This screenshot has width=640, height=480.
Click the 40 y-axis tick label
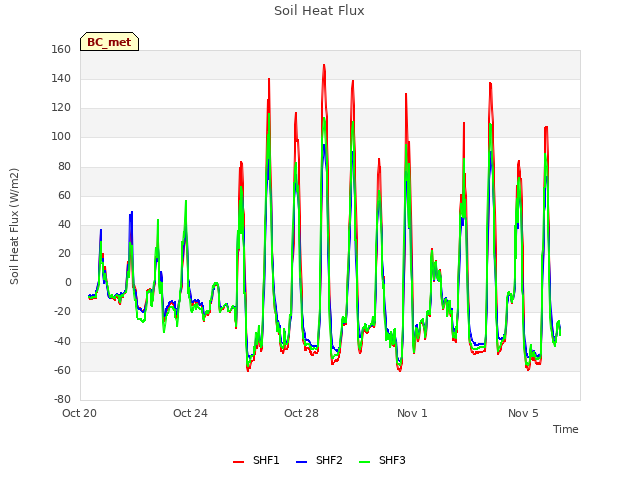(64, 224)
